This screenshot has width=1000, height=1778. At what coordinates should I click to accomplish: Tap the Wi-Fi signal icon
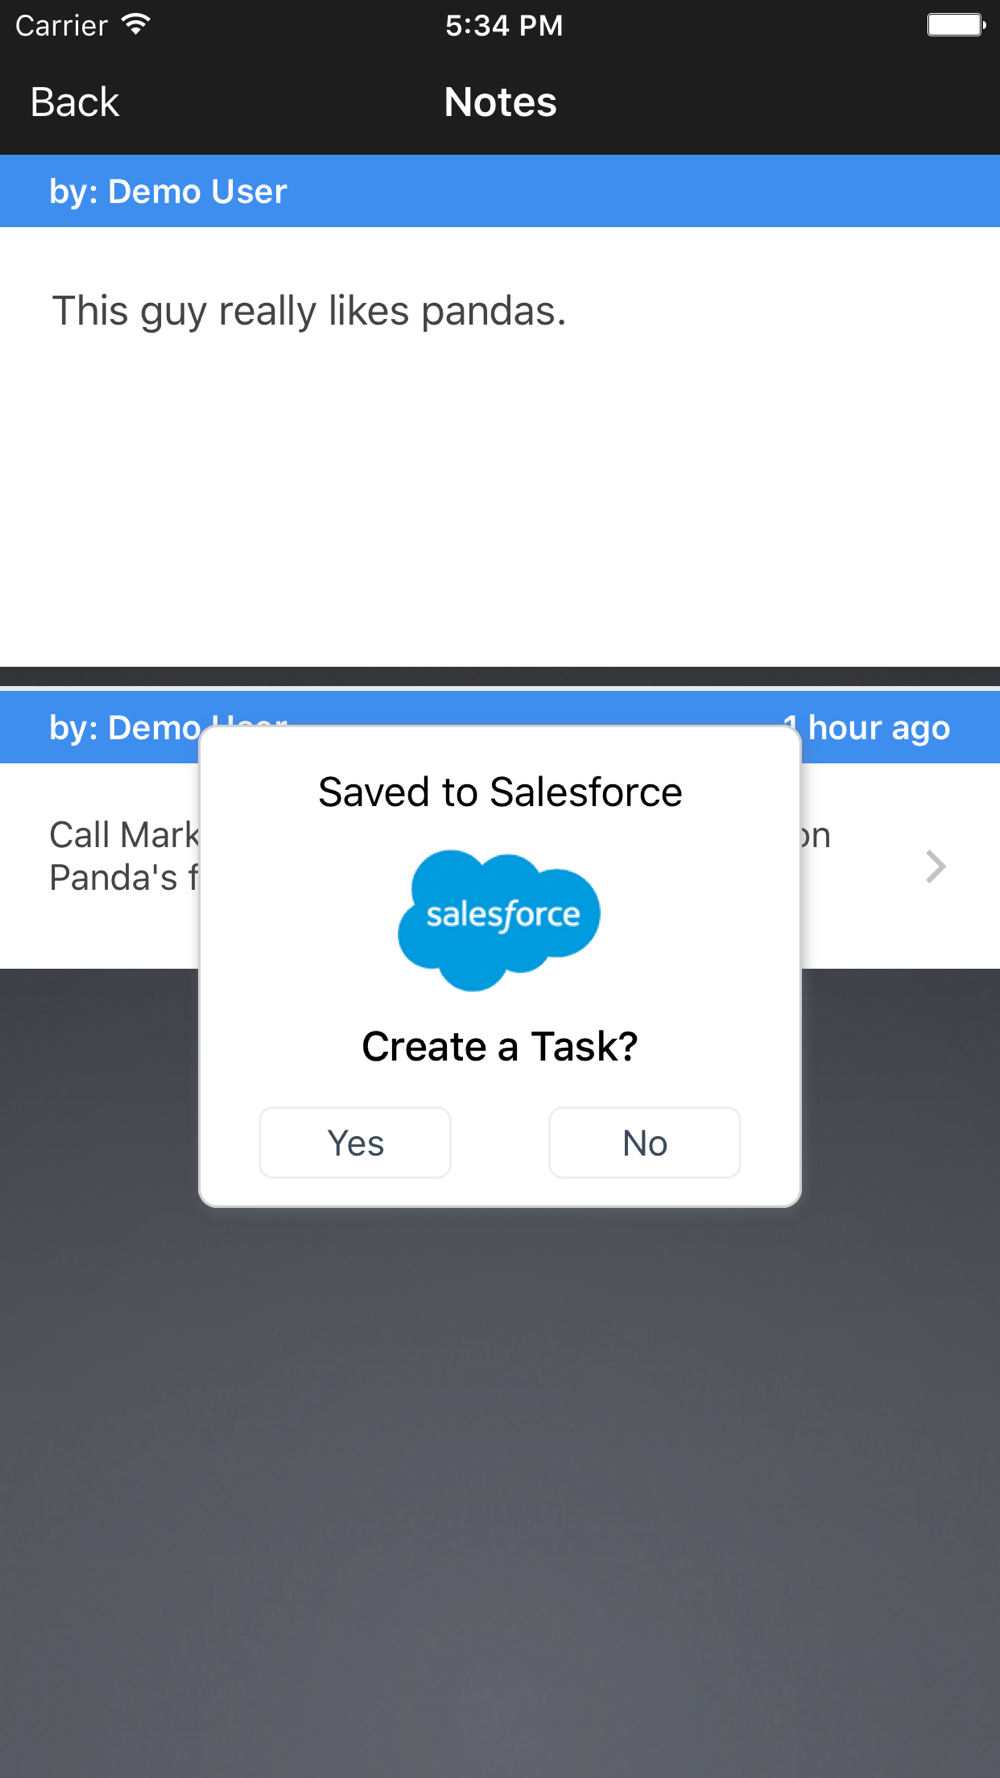136,25
